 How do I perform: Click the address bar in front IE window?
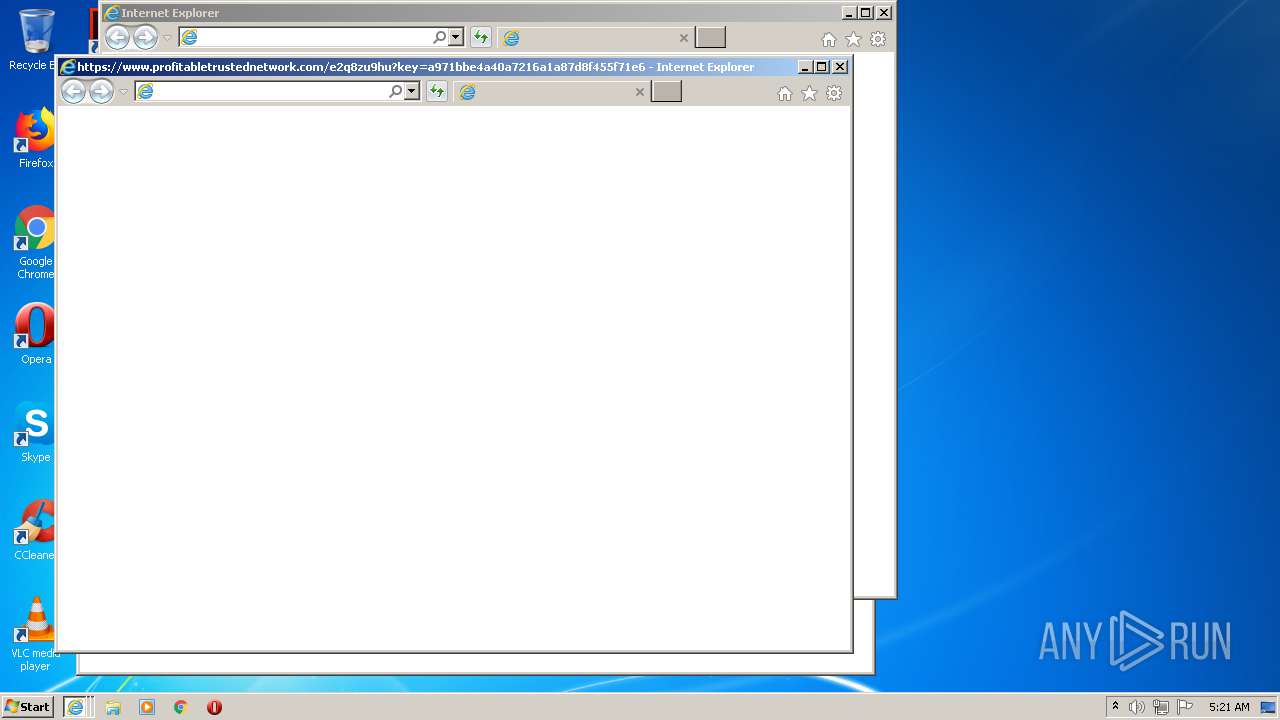[x=262, y=91]
